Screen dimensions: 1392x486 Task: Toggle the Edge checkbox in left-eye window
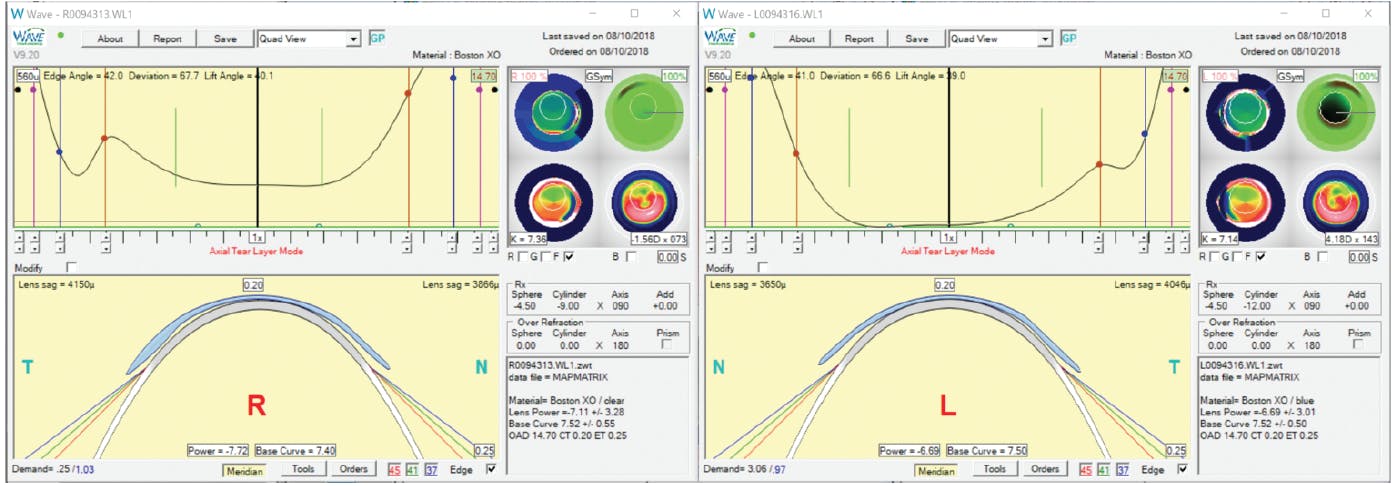(x=1183, y=469)
